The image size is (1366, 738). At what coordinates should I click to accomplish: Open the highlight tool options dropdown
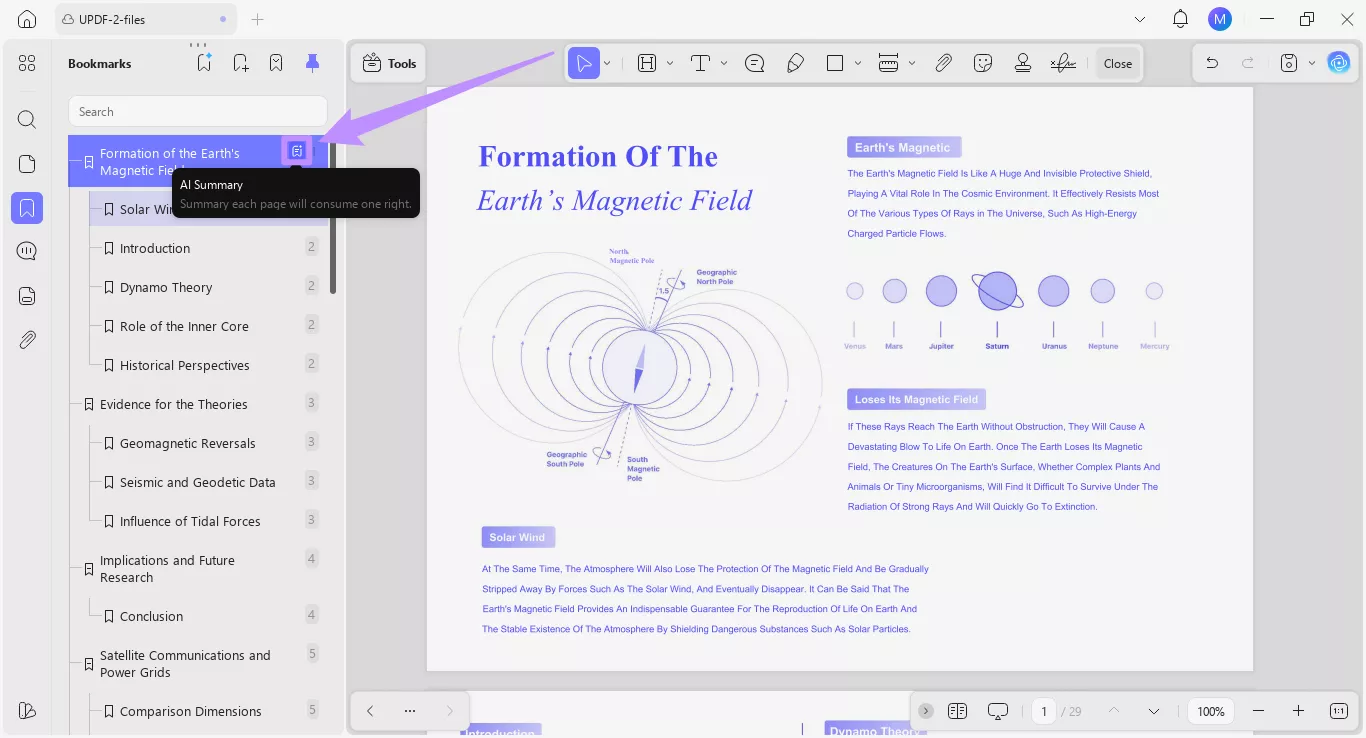pos(669,63)
